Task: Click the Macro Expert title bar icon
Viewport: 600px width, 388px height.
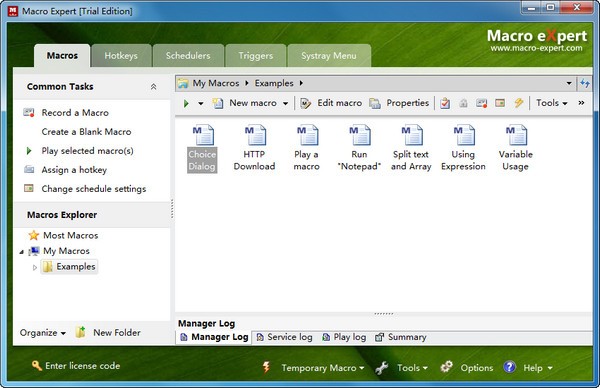Action: [x=13, y=11]
